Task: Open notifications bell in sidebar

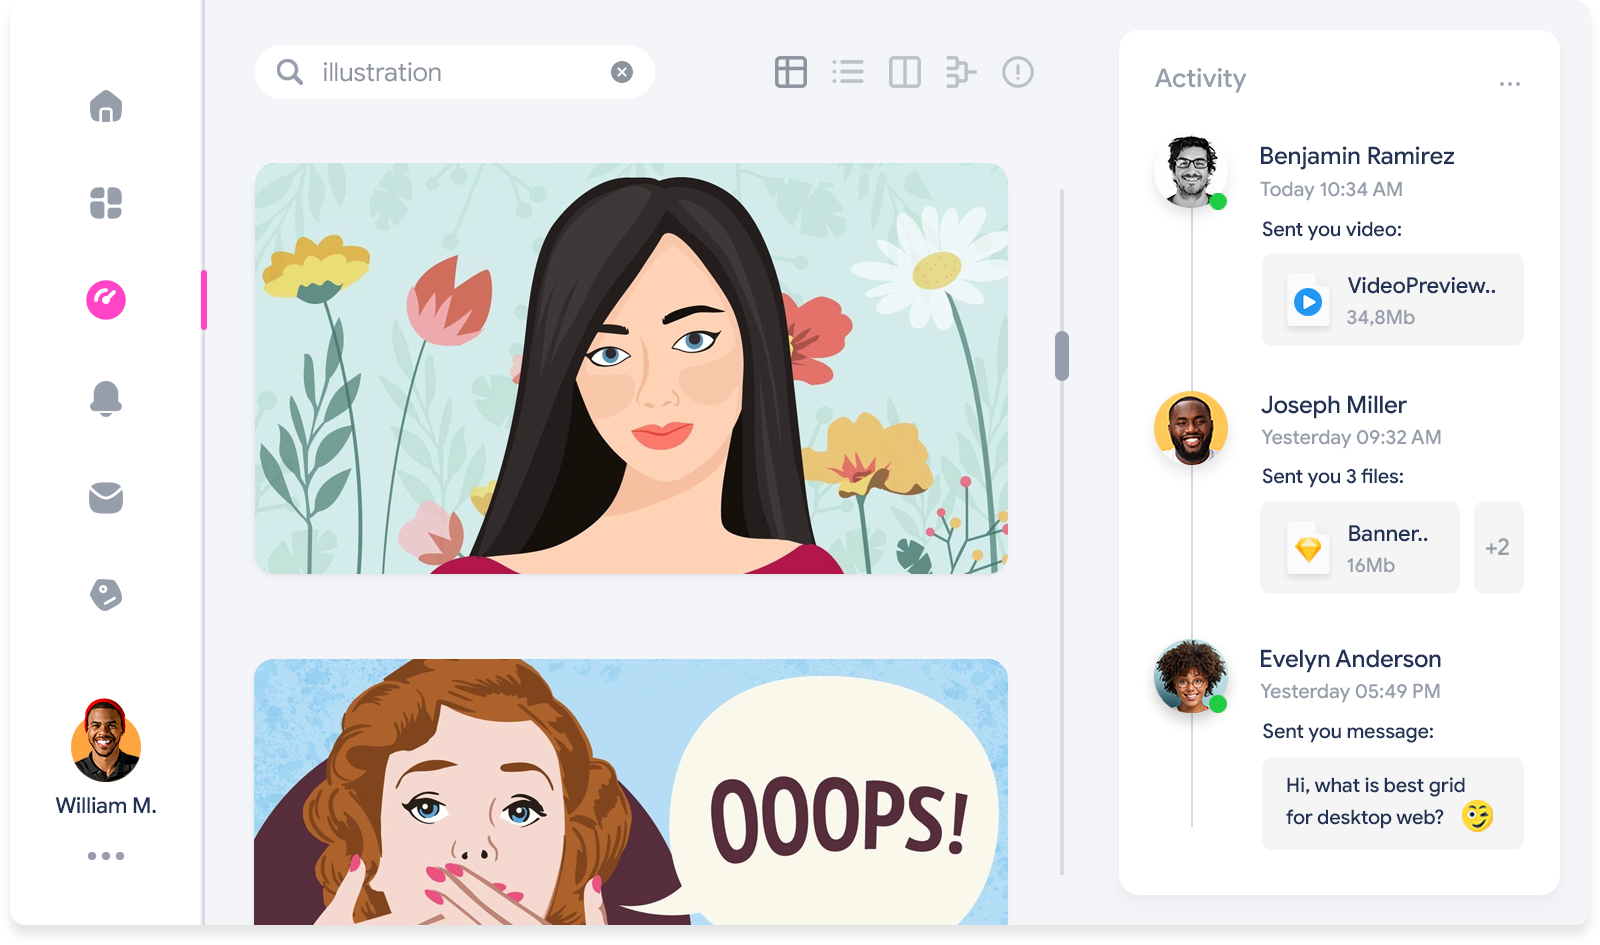Action: [x=106, y=398]
